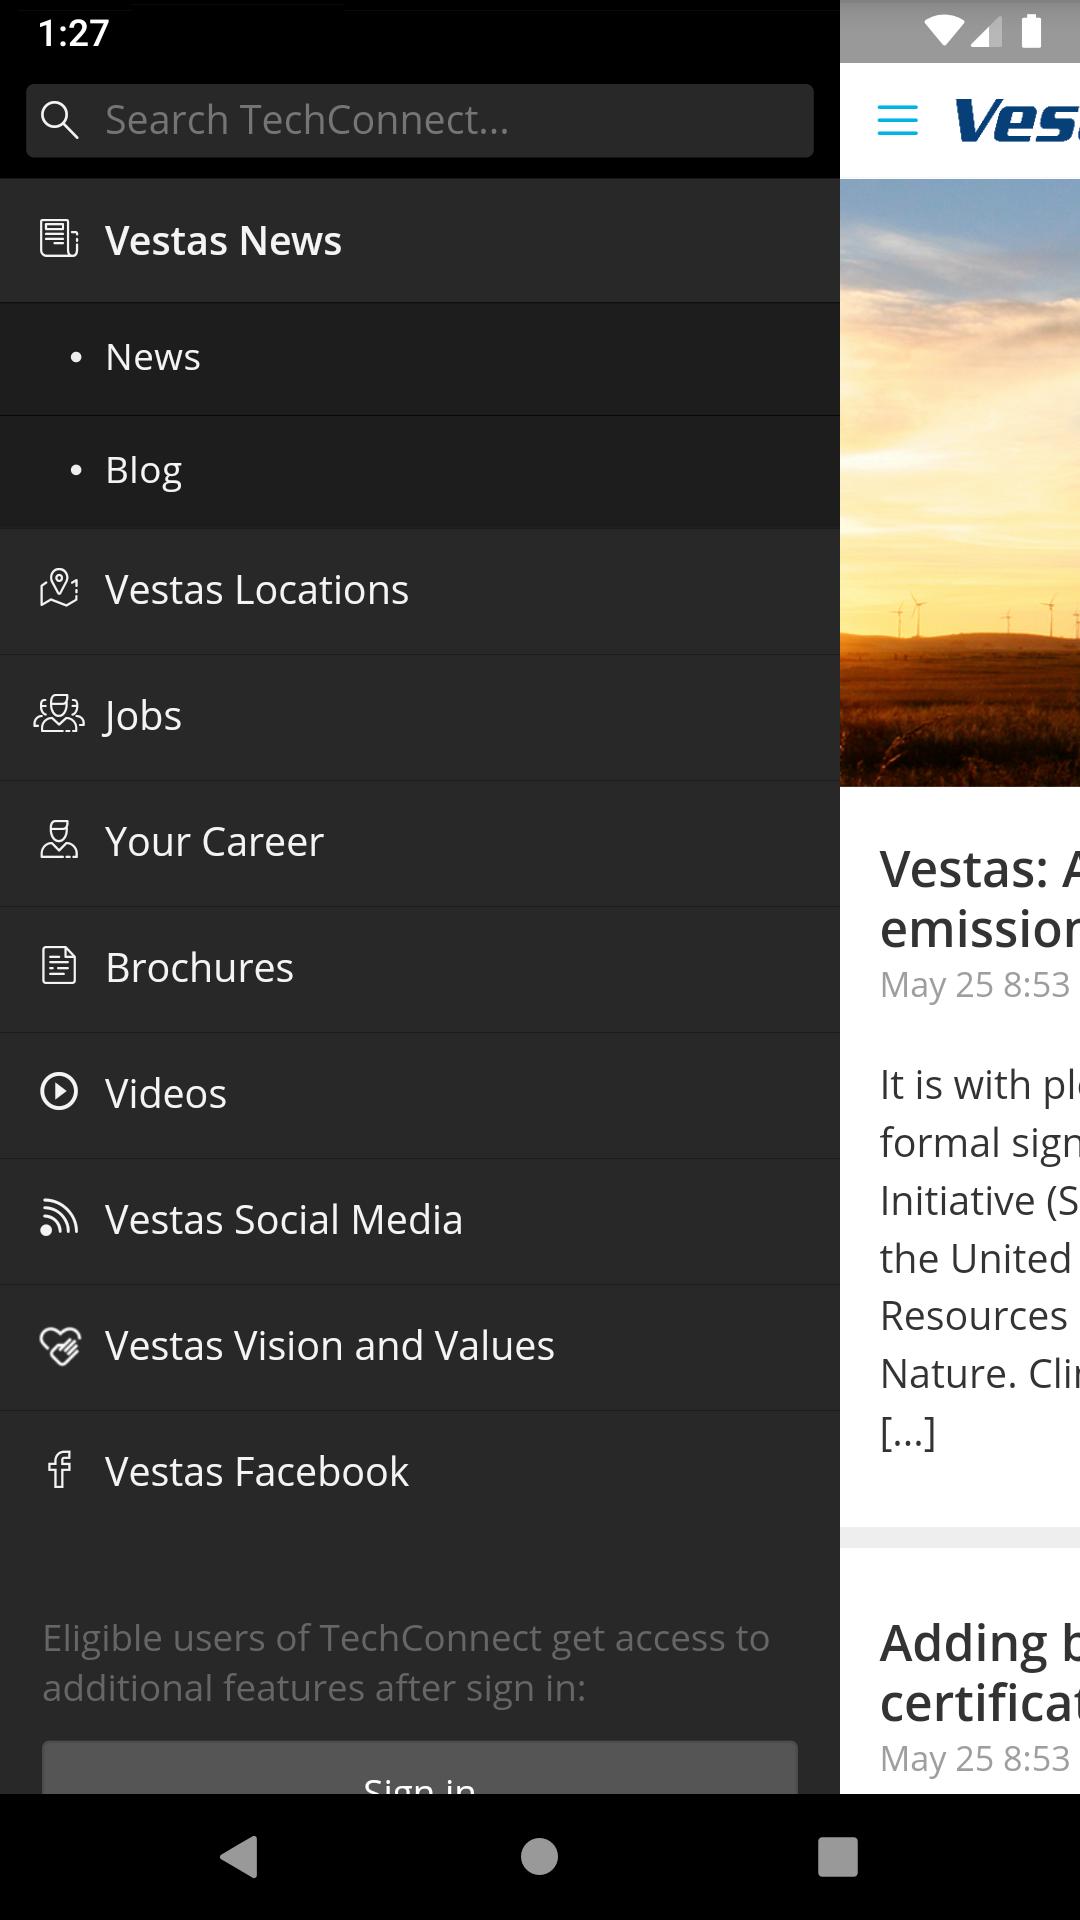This screenshot has width=1080, height=1920.
Task: Tap the 1:27 clock in status bar
Action: click(x=73, y=33)
